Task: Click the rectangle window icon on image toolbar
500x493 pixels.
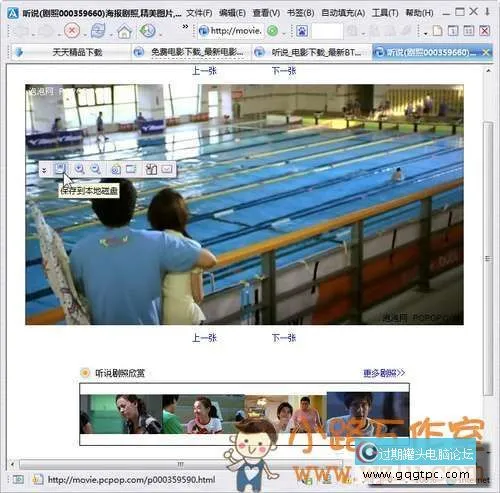Action: tap(131, 169)
